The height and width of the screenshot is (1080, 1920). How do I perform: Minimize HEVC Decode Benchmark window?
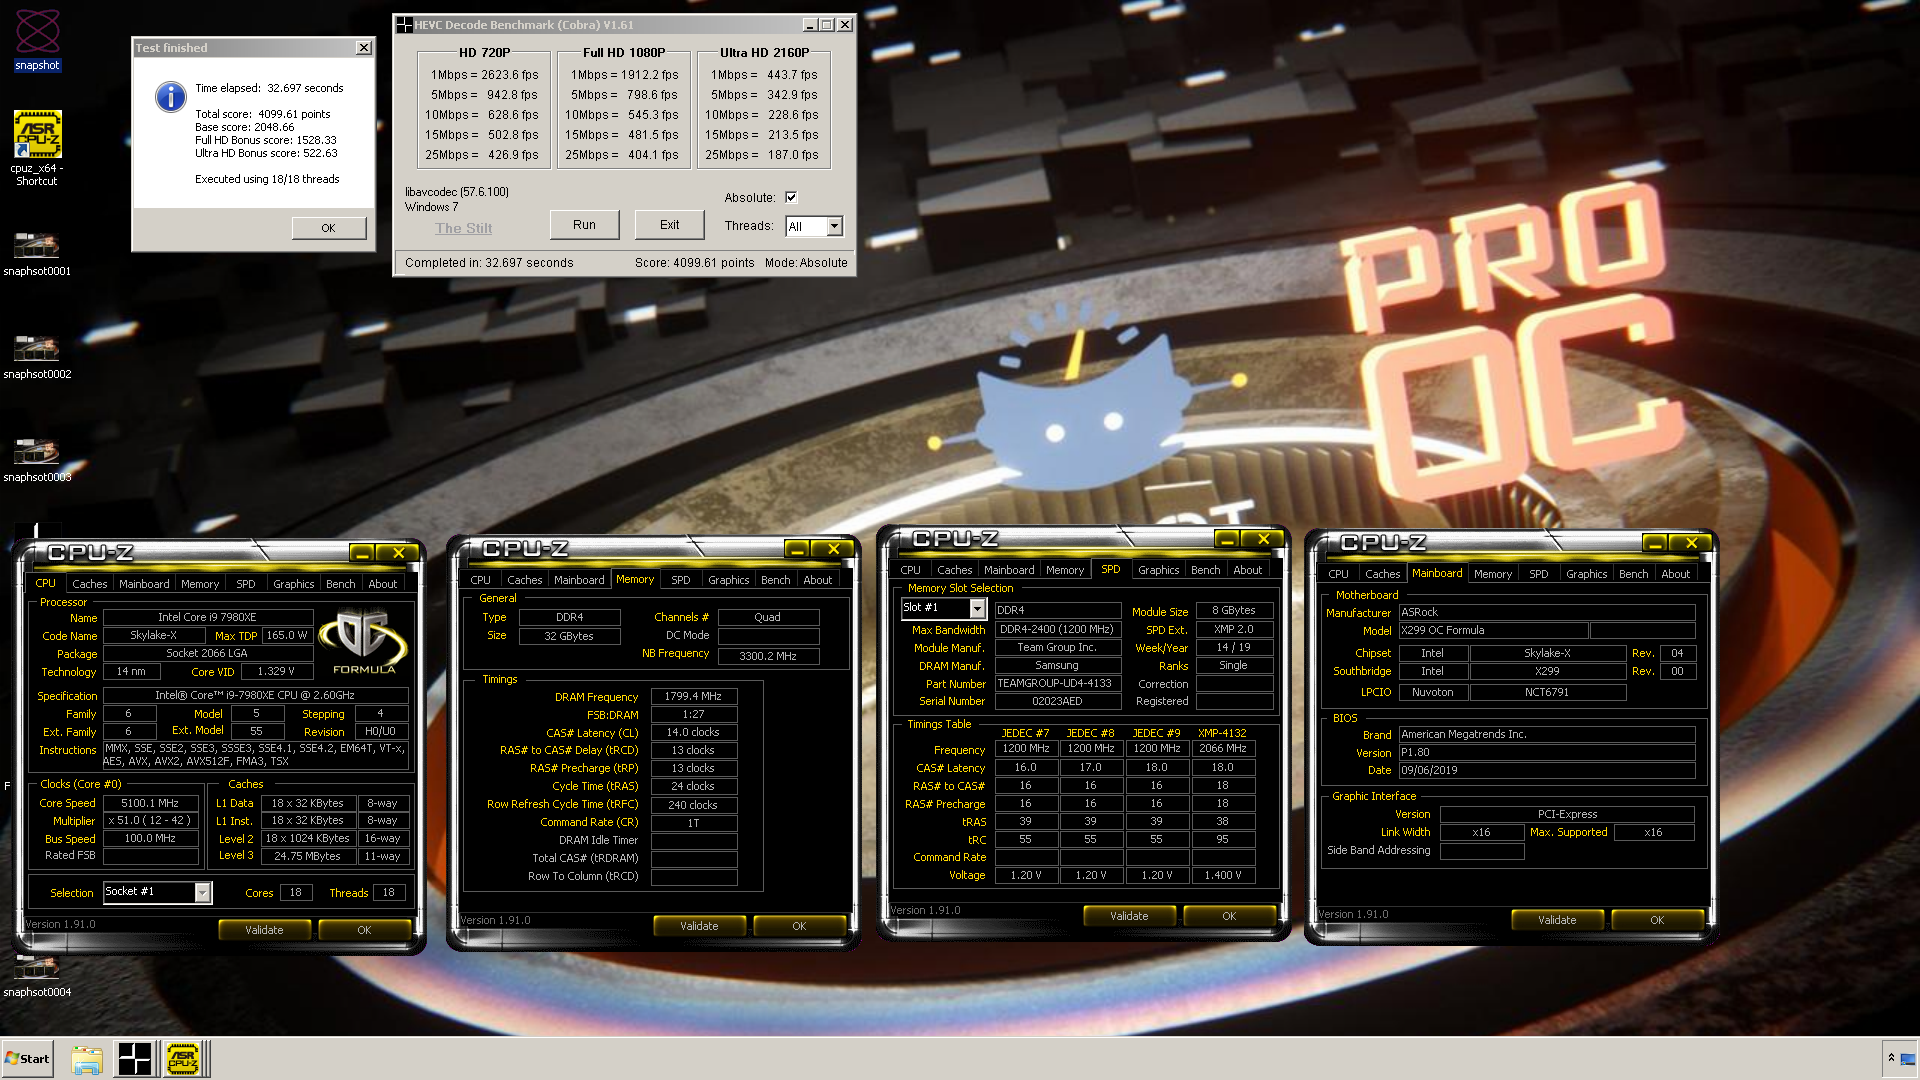(x=810, y=25)
